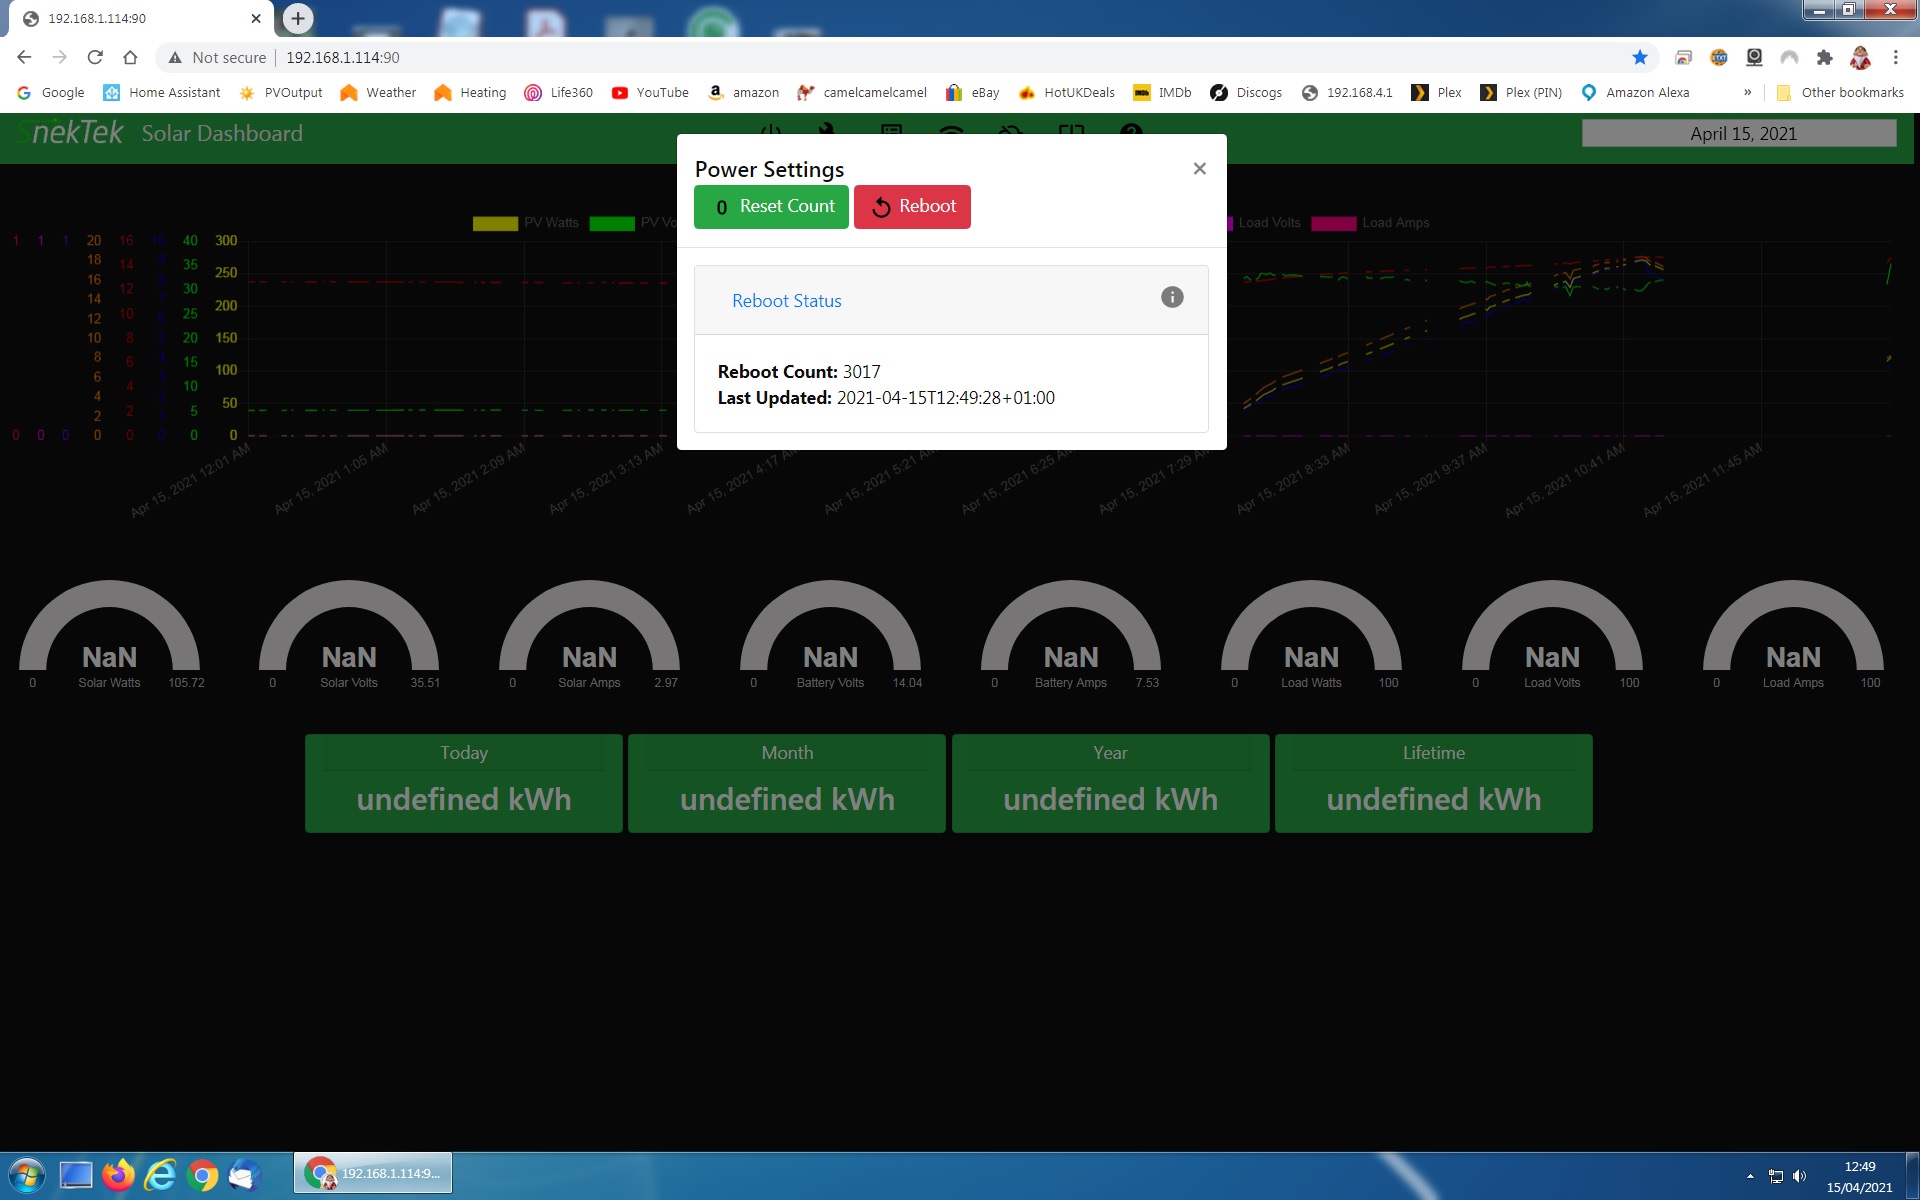Open the Home Assistant bookmark
Image resolution: width=1920 pixels, height=1200 pixels.
(162, 92)
